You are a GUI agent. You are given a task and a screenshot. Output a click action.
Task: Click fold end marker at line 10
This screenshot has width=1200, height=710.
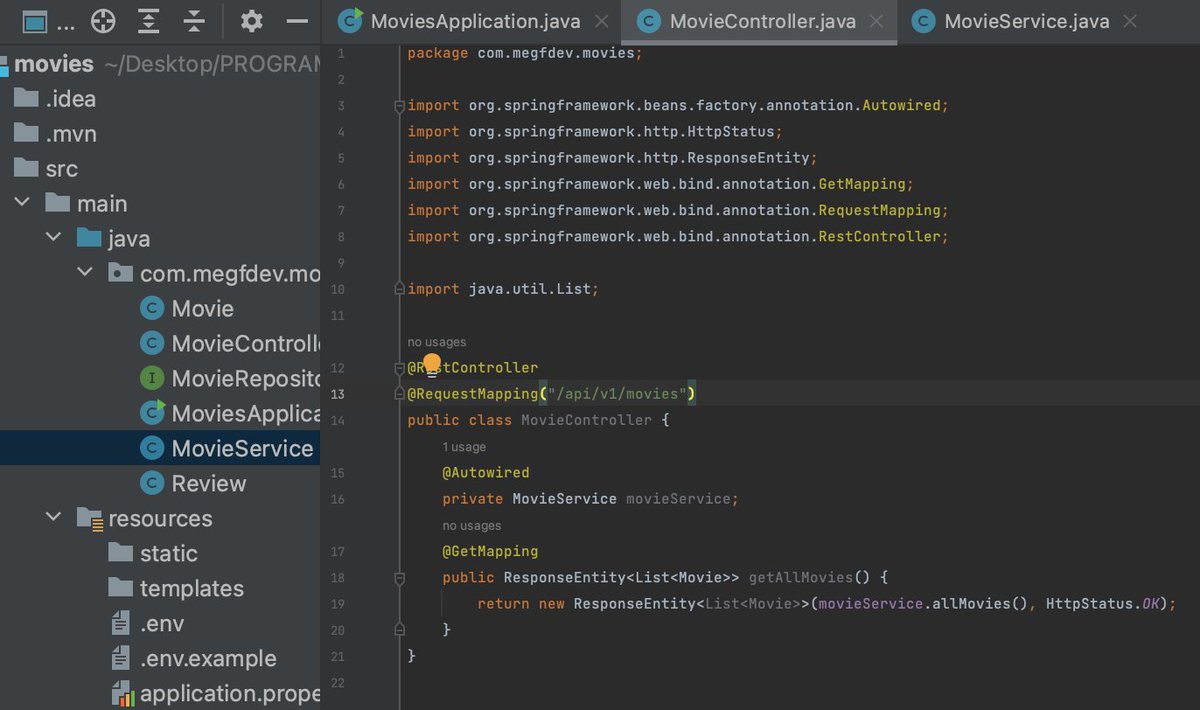point(399,289)
